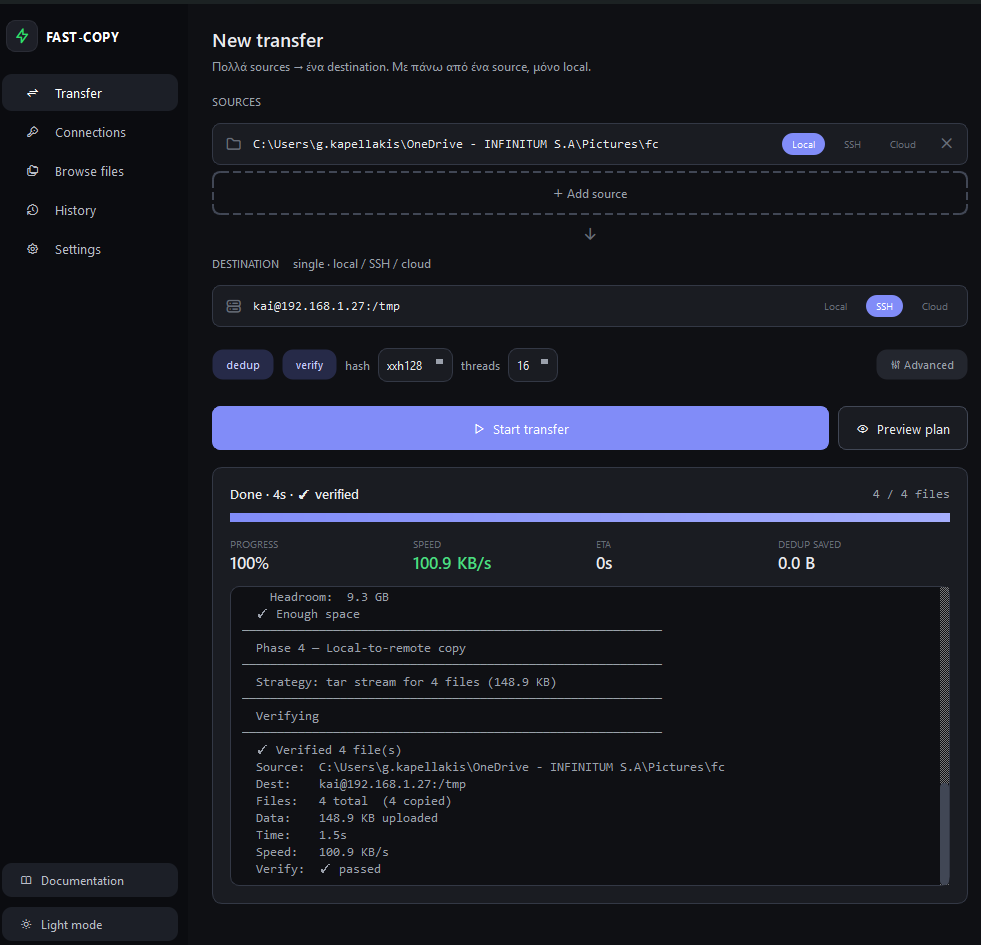Click the 100% progress value
This screenshot has width=981, height=945.
249,563
